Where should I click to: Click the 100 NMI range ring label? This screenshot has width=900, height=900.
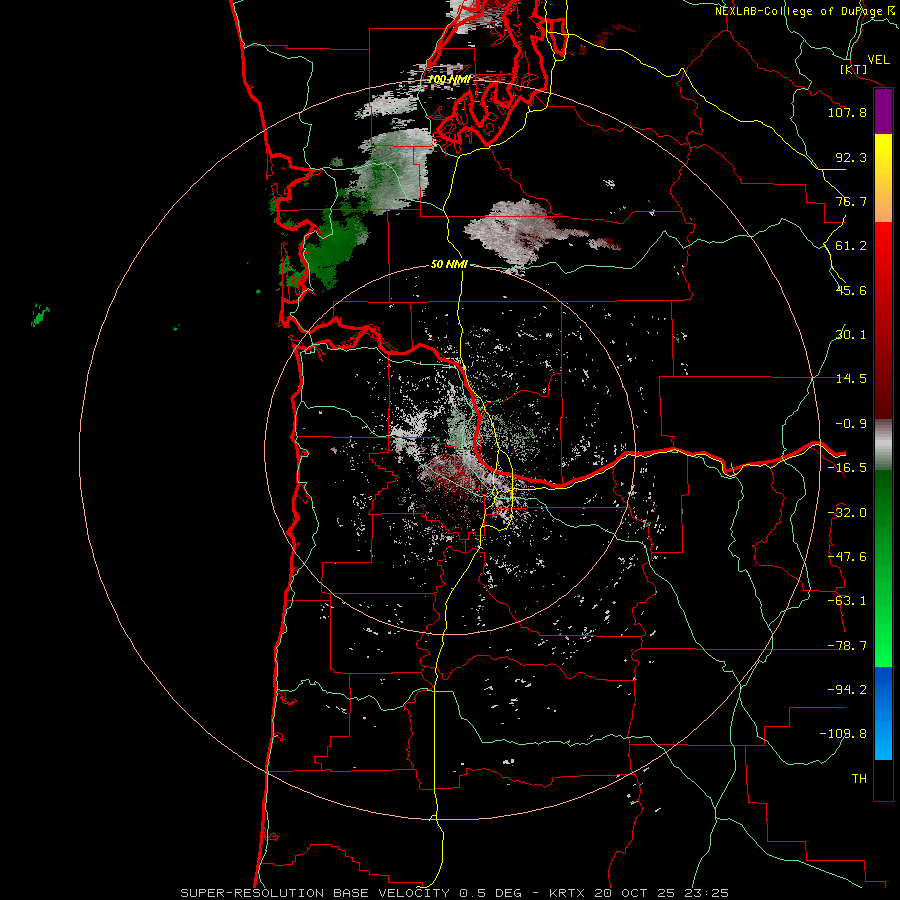449,79
